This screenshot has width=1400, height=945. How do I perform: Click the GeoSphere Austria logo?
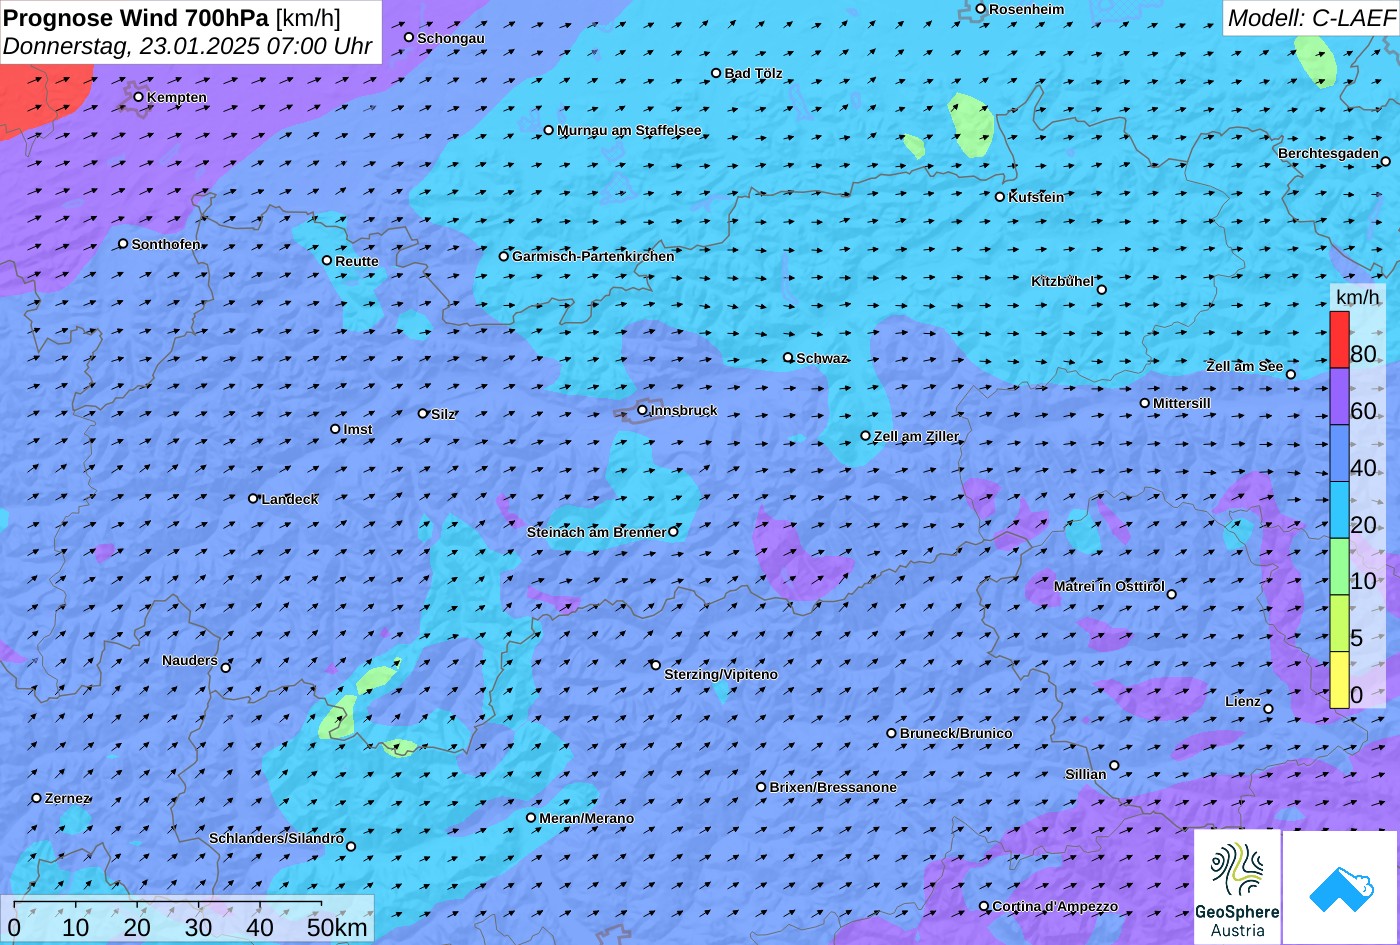pos(1237,887)
